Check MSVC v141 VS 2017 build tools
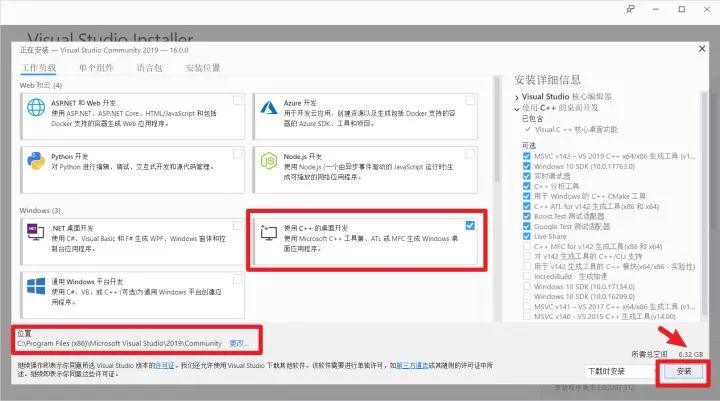This screenshot has width=720, height=401. click(527, 306)
